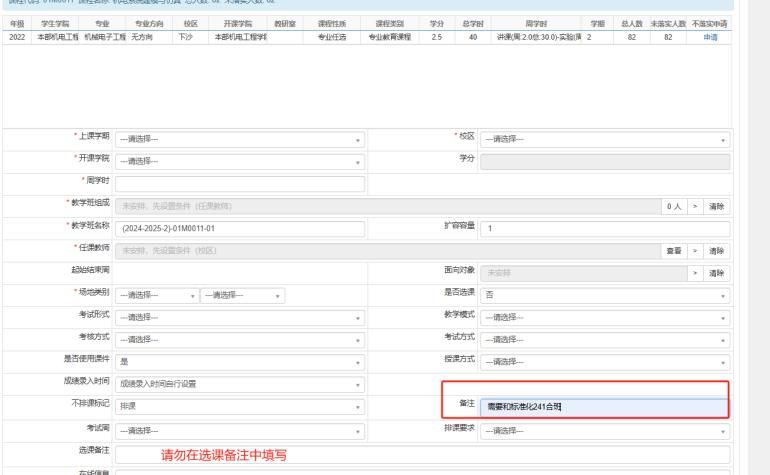This screenshot has width=770, height=475.
Task: Open the 排课要求 dropdown
Action: click(x=605, y=430)
